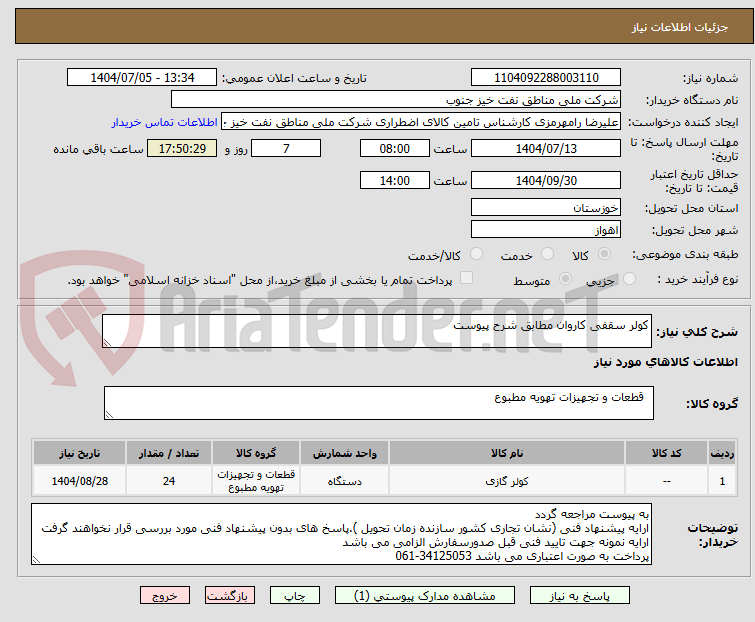The width and height of the screenshot is (755, 622).
Task: Click the need date cell 1404/08/28
Action: point(79,480)
